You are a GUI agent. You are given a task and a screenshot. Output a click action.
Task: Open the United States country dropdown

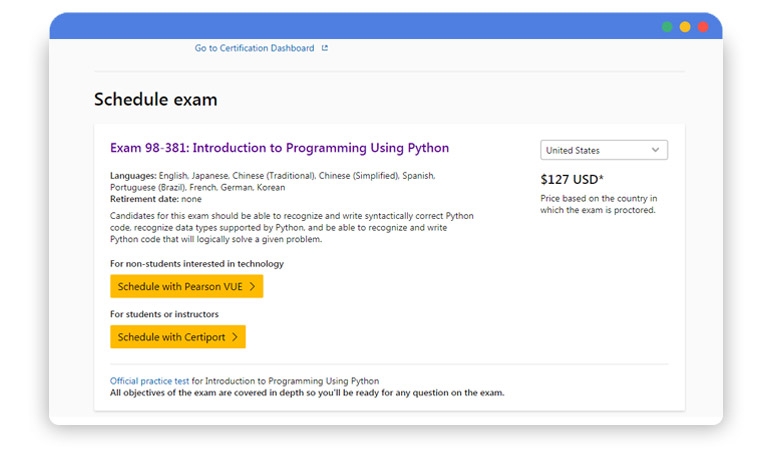click(604, 150)
